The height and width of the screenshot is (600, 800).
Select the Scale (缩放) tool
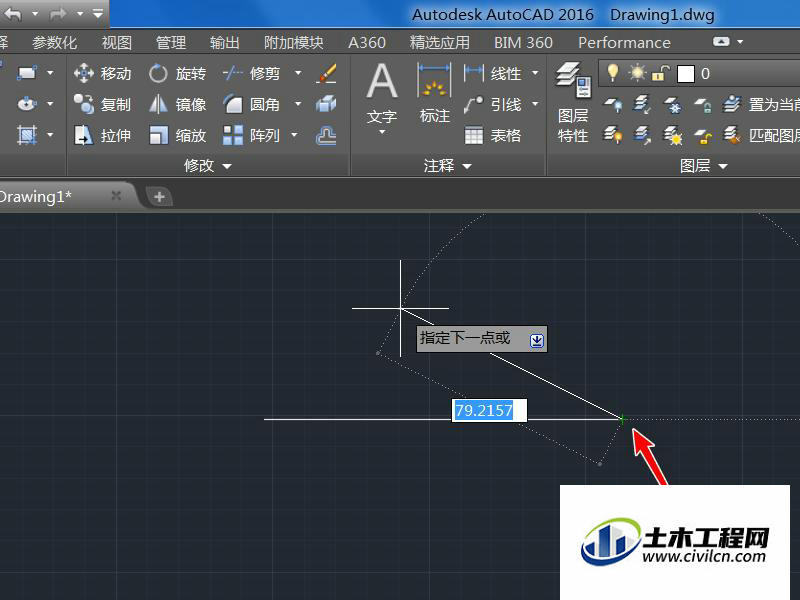tap(178, 136)
